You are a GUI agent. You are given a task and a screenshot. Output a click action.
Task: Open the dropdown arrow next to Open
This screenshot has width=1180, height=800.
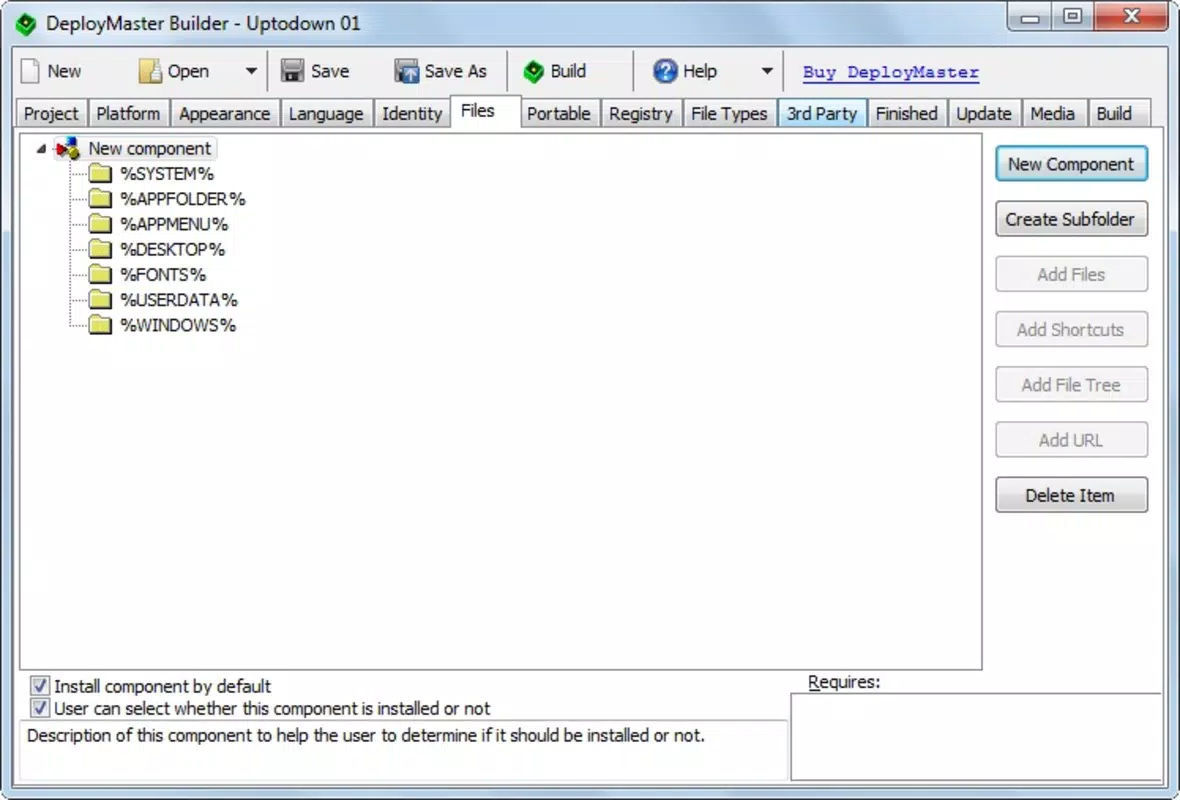click(251, 71)
